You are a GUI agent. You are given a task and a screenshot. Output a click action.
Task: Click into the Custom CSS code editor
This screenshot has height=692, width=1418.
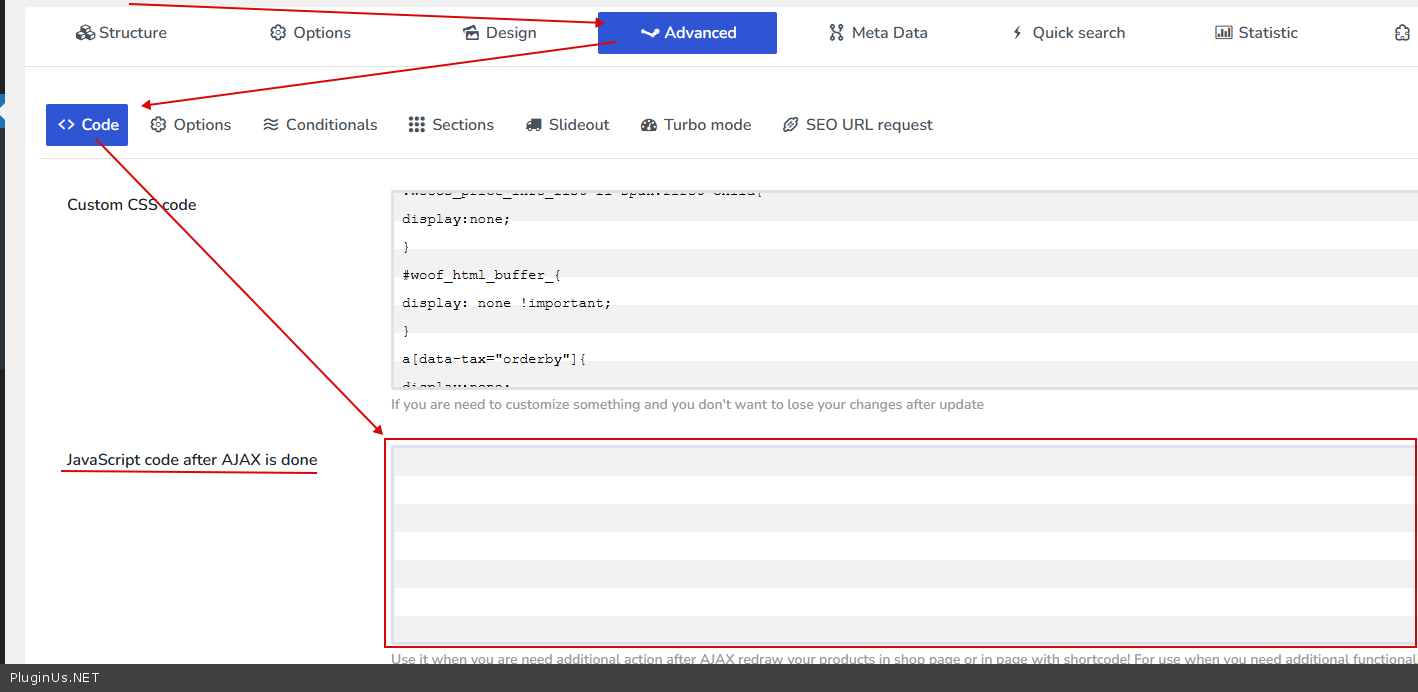pos(900,290)
